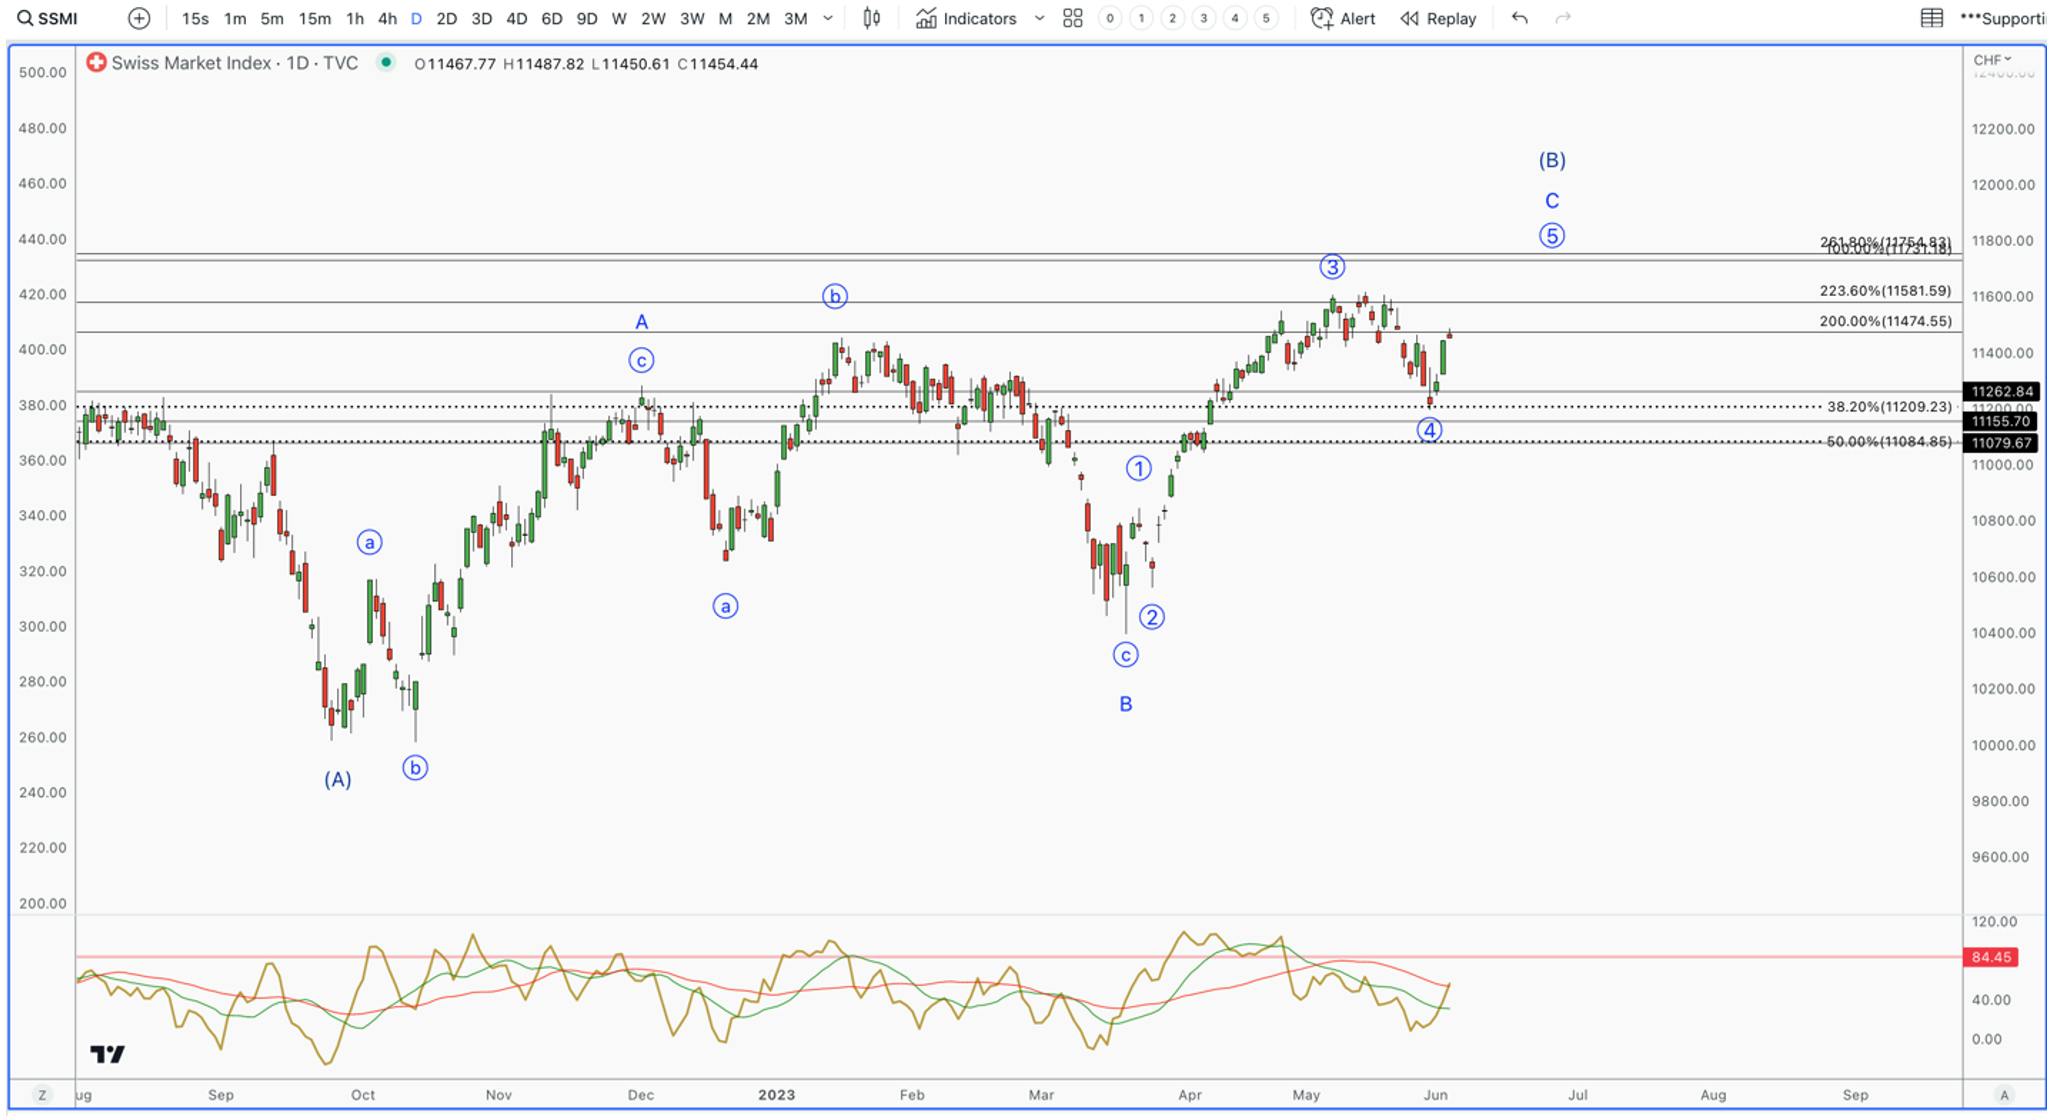Viewport: 2056px width, 1120px height.
Task: Open the layout grid icon
Action: (x=1073, y=18)
